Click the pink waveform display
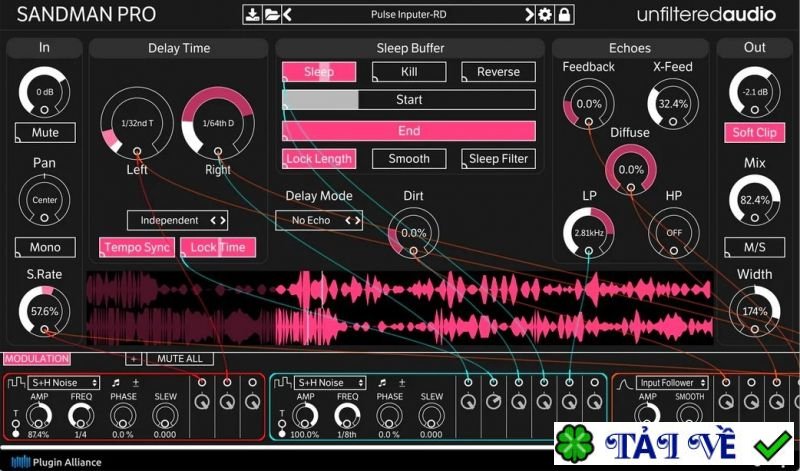The width and height of the screenshot is (800, 471). pos(400,308)
